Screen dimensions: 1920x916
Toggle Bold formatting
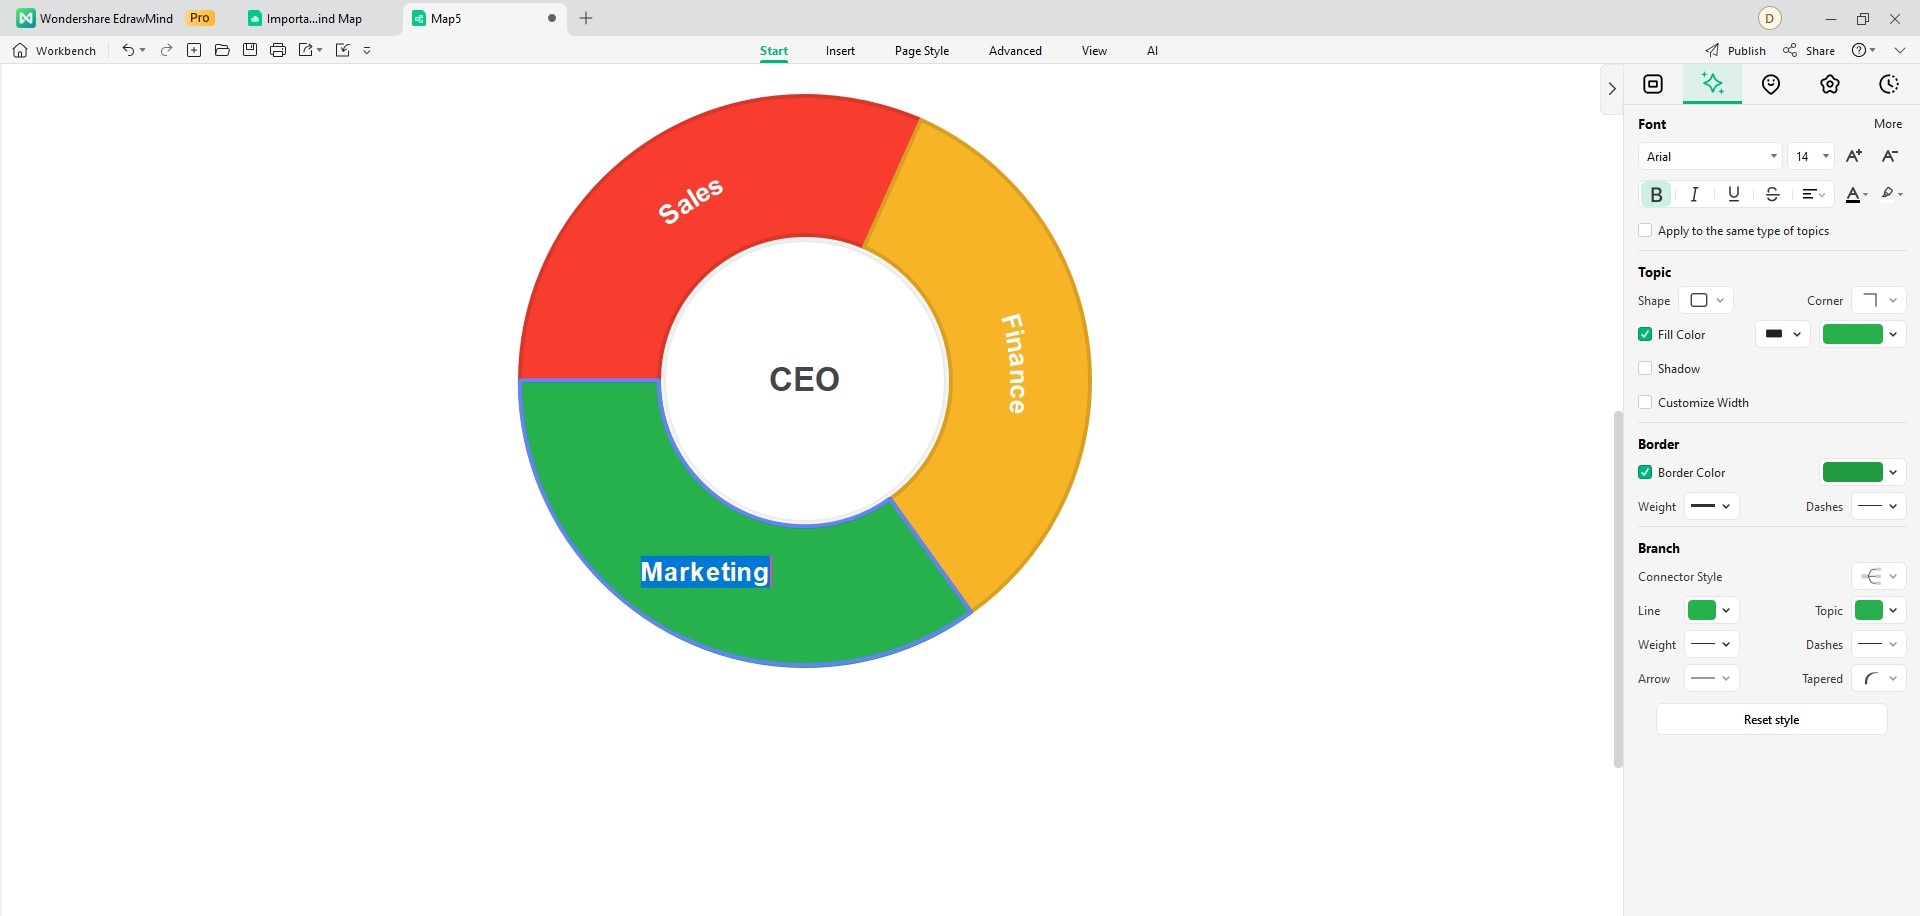click(x=1656, y=194)
